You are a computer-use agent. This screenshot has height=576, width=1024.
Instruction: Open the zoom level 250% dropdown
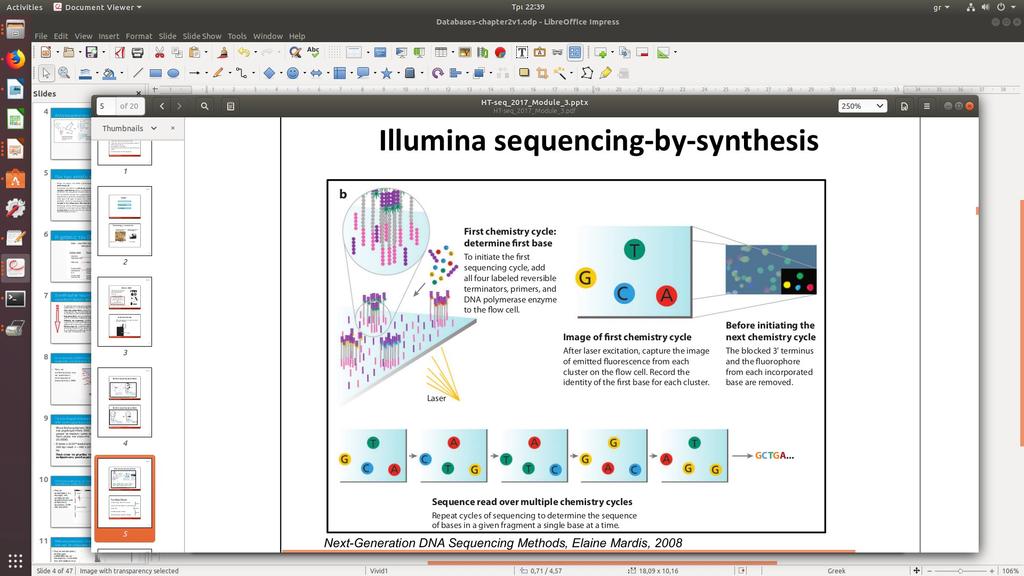click(862, 106)
